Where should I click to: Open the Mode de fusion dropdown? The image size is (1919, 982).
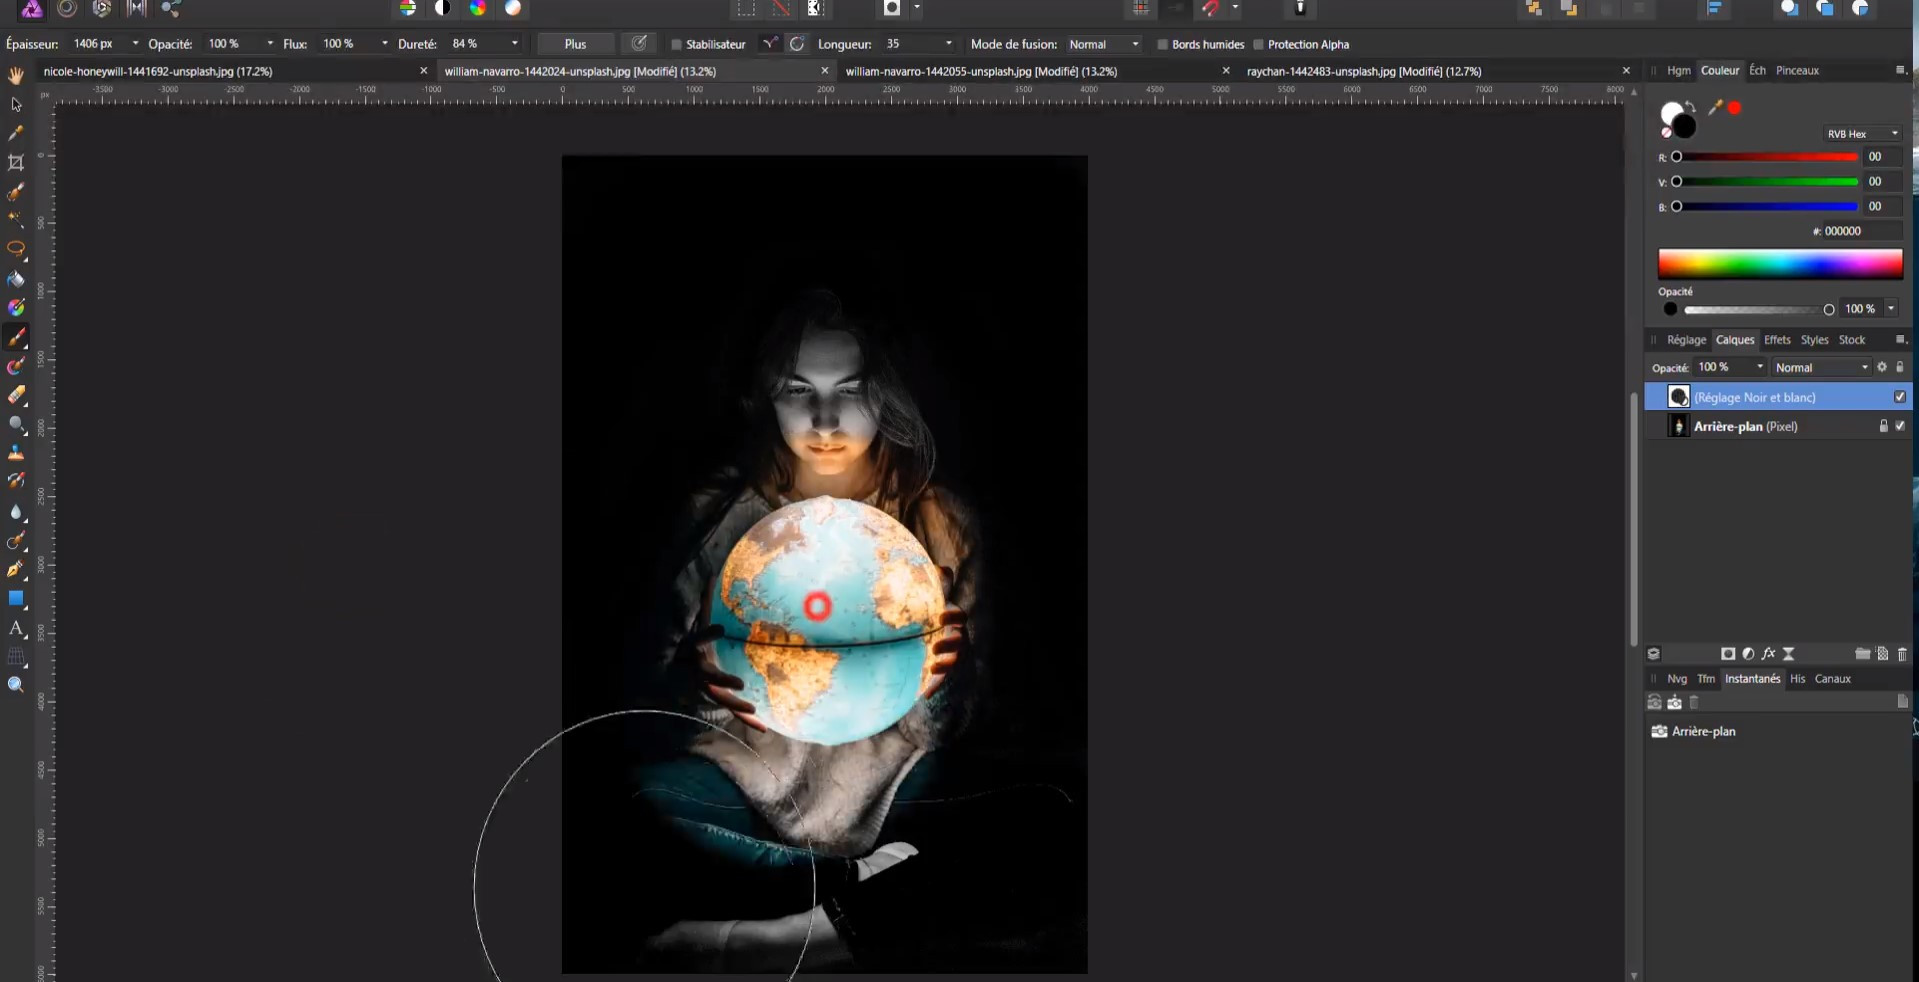[1103, 44]
